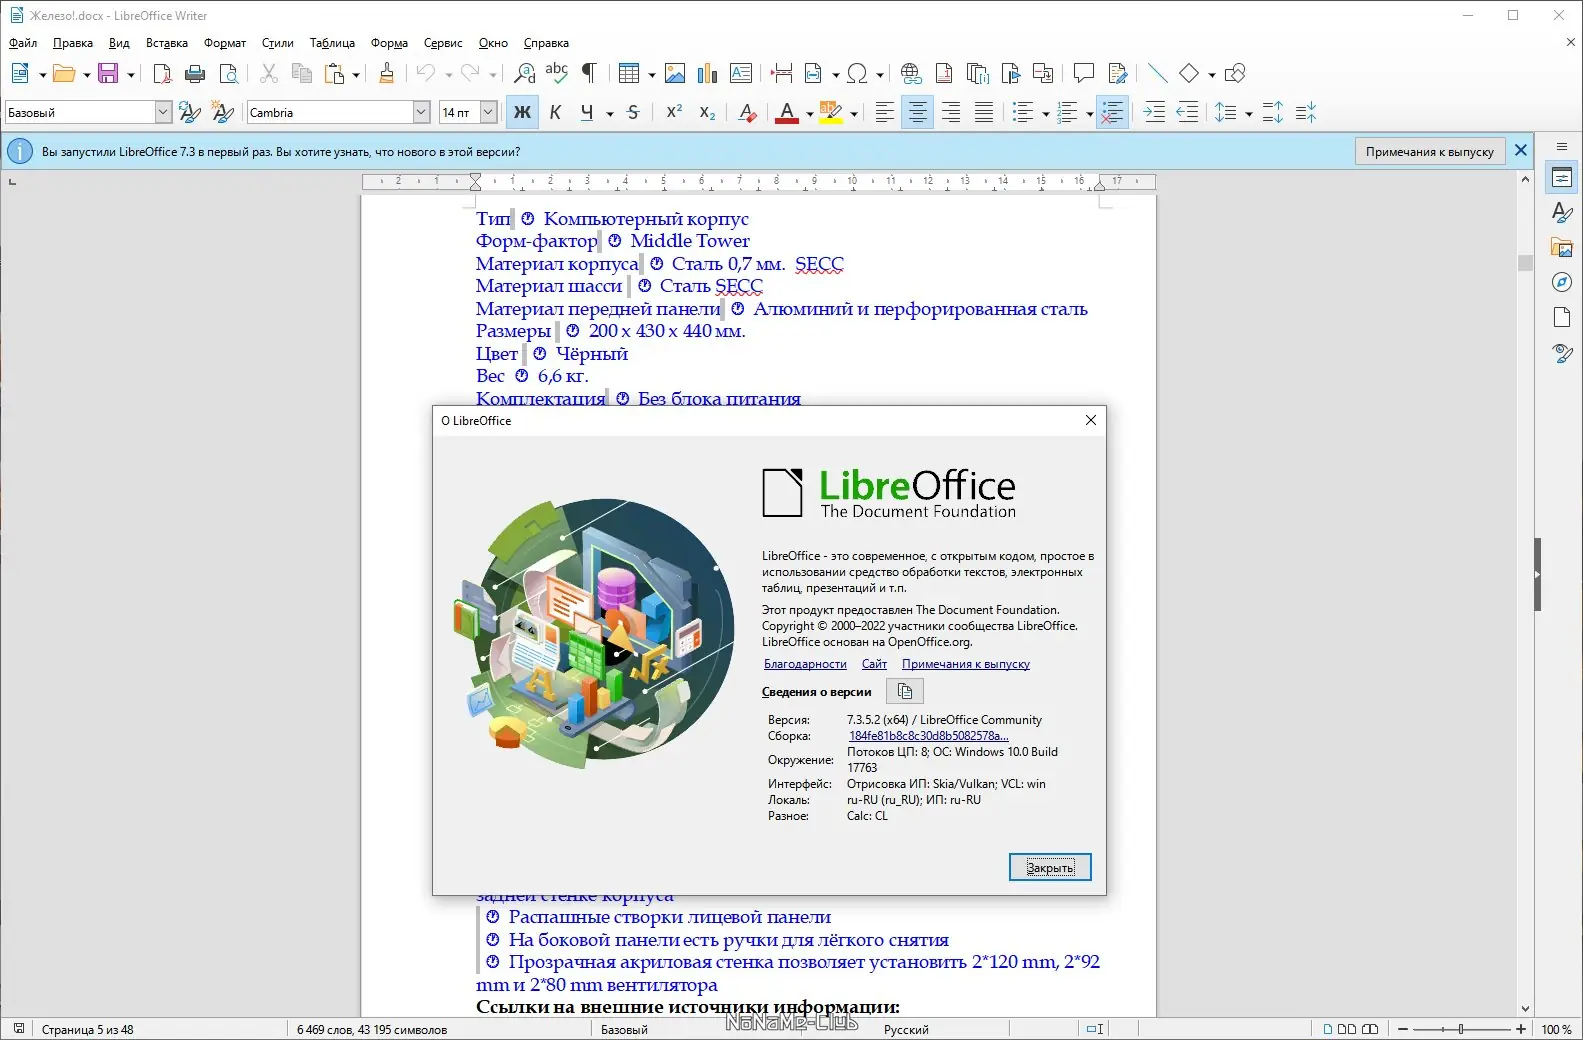Increase the paragraph indent
The height and width of the screenshot is (1040, 1583).
point(1154,113)
